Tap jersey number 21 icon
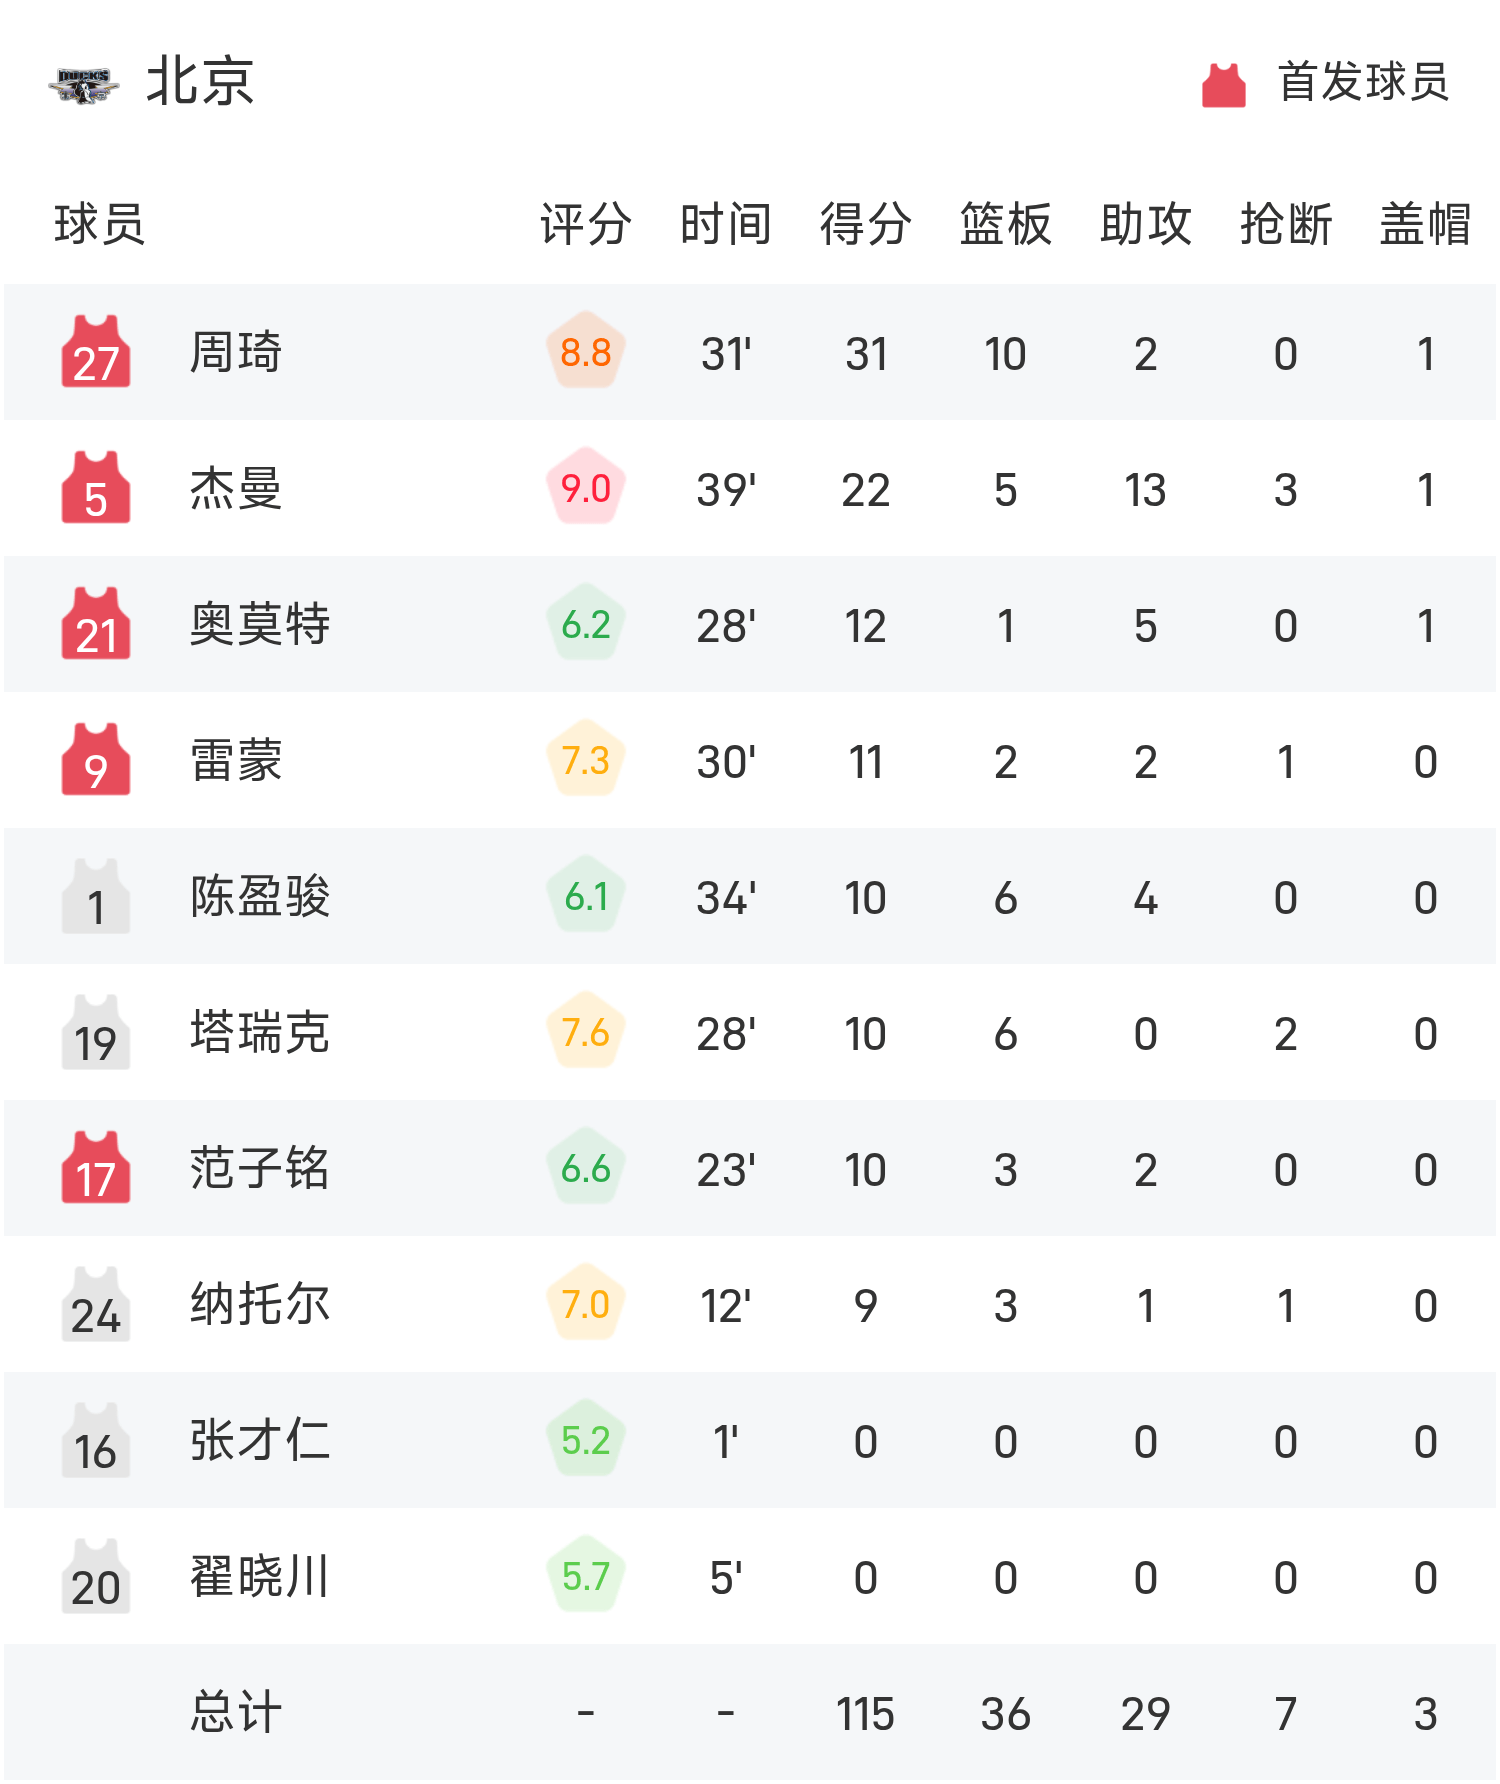This screenshot has height=1784, width=1500. tap(96, 624)
